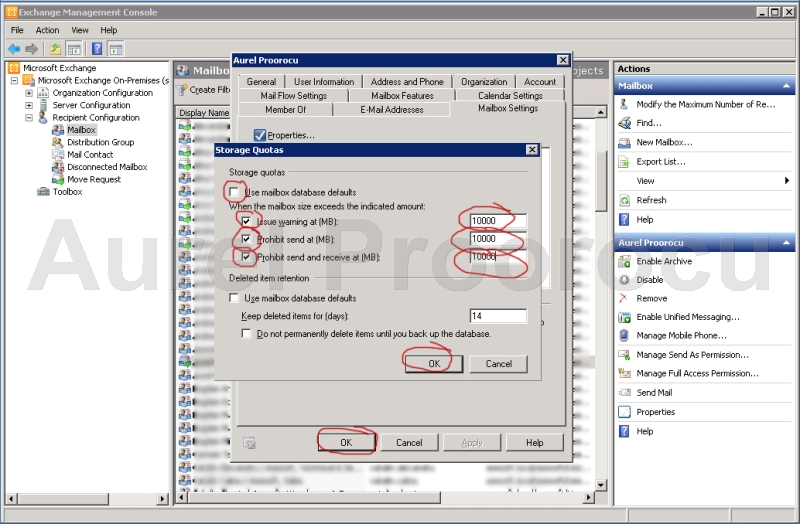Collapse the Aurel Proorocu actions section
This screenshot has width=800, height=524.
coord(786,243)
